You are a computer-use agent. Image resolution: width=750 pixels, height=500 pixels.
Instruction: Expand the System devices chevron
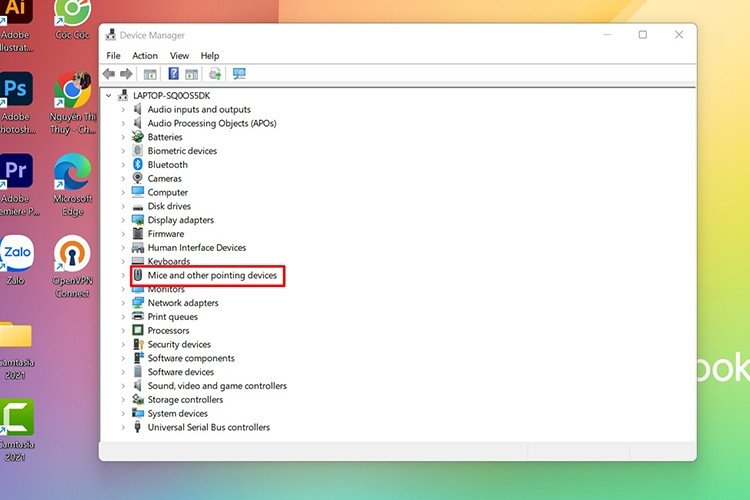click(123, 413)
